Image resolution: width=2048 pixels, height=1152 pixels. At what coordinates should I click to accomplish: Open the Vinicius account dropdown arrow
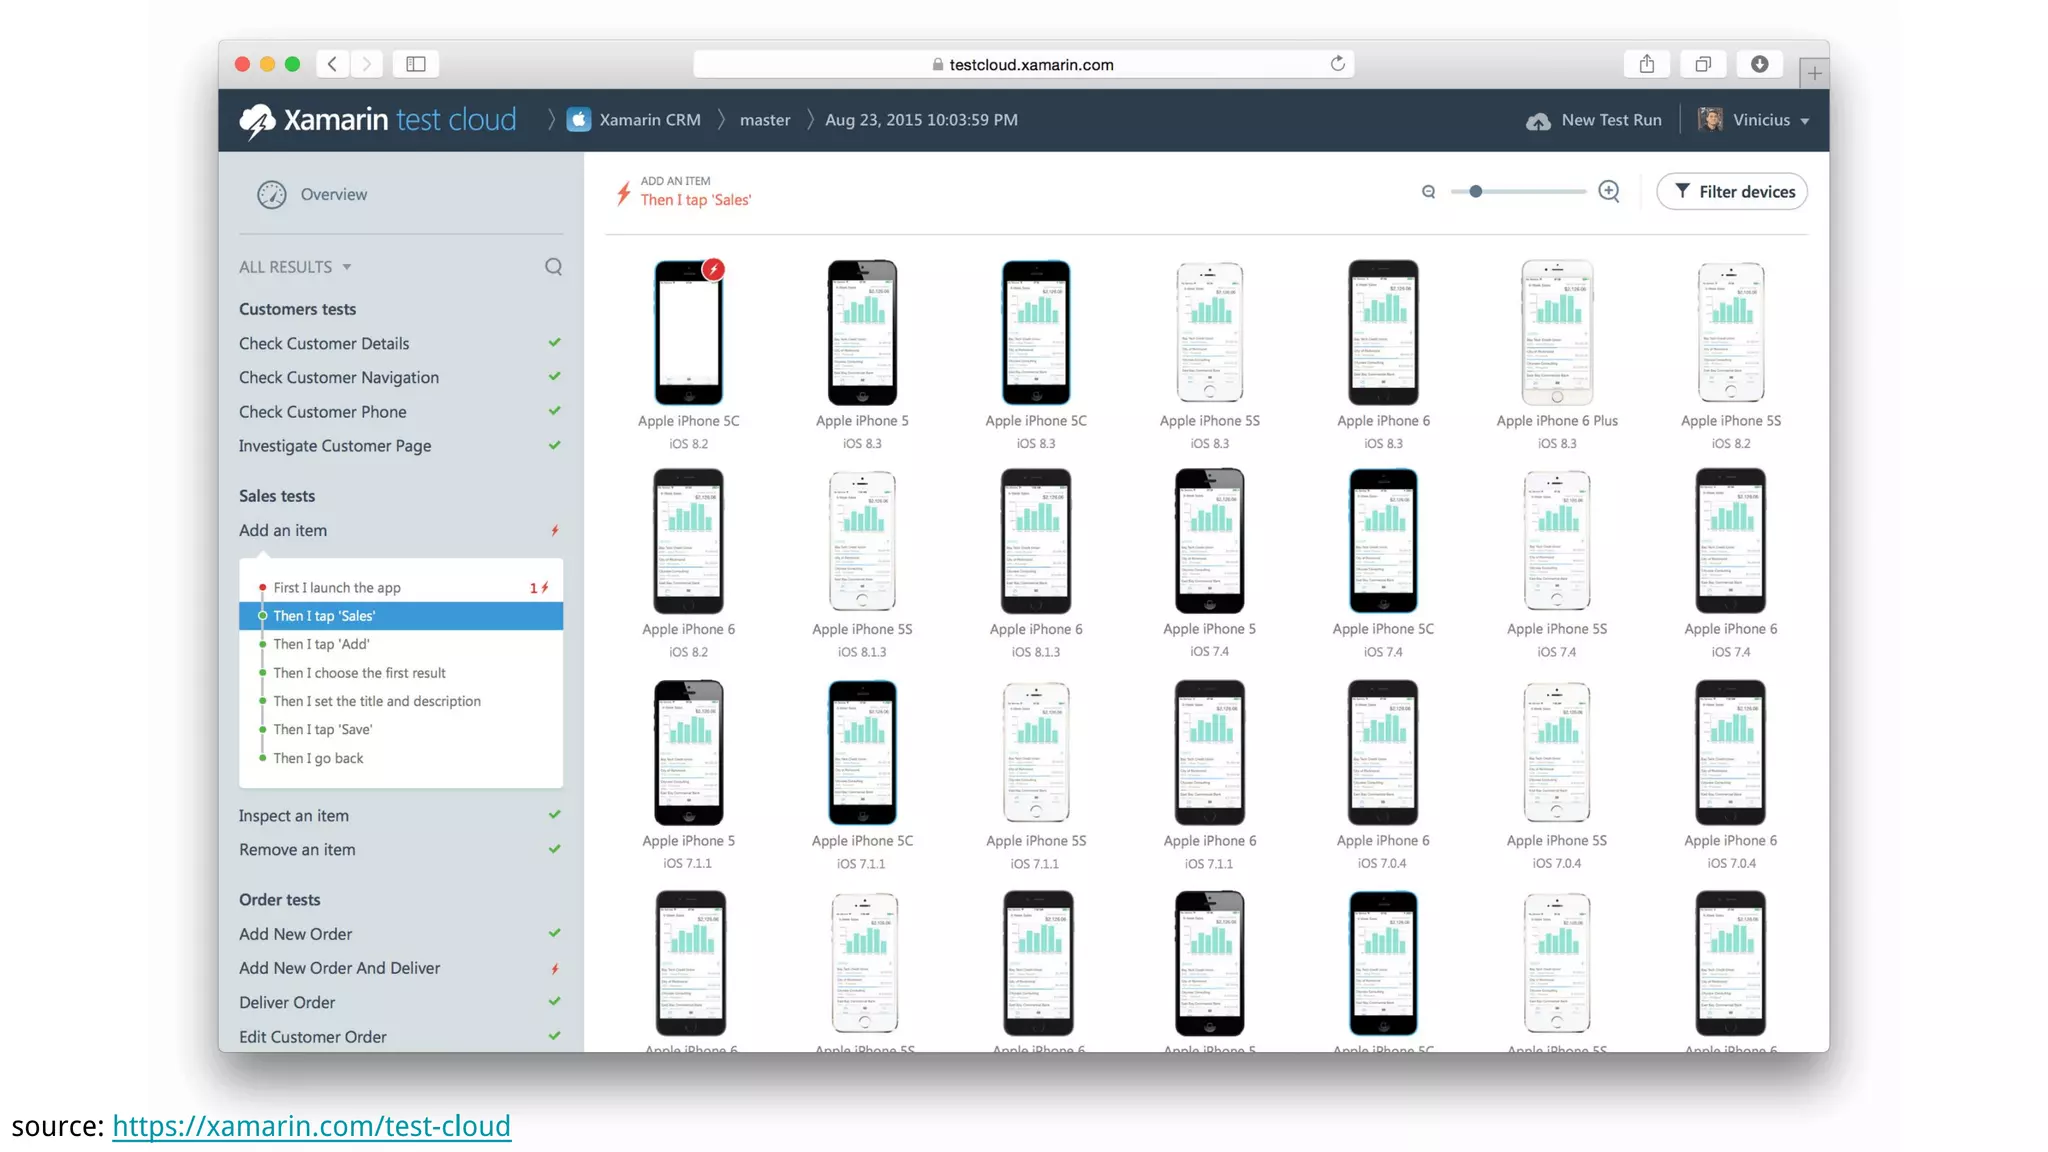click(x=1805, y=121)
